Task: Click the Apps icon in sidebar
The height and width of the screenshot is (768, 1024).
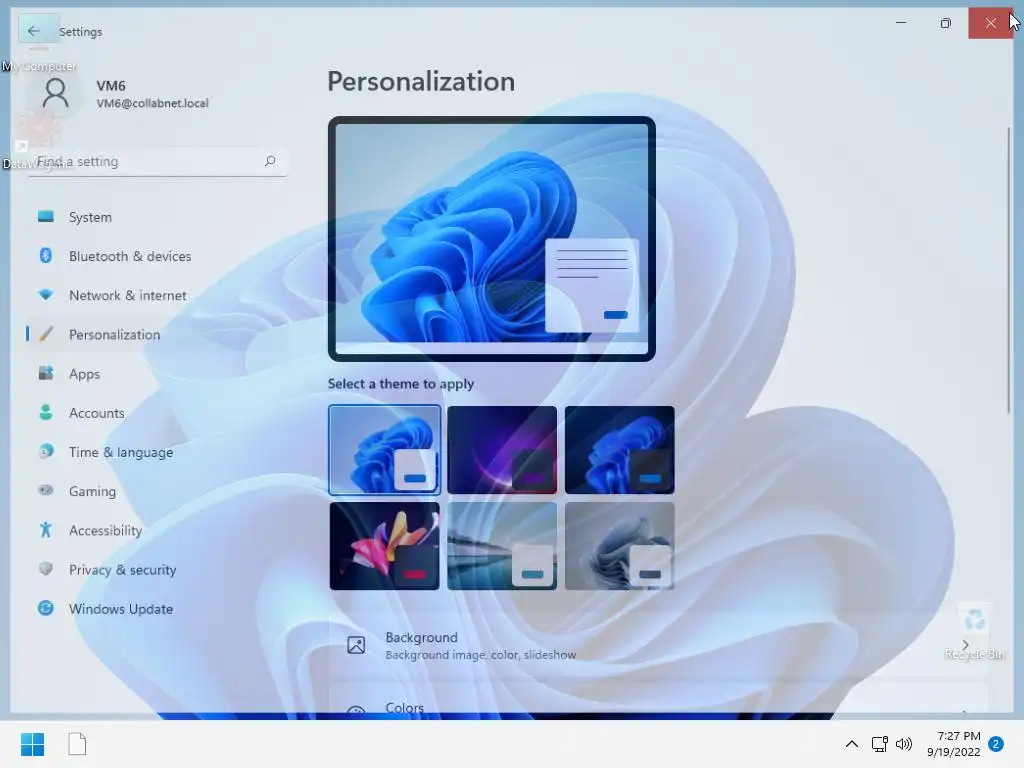Action: click(x=46, y=373)
